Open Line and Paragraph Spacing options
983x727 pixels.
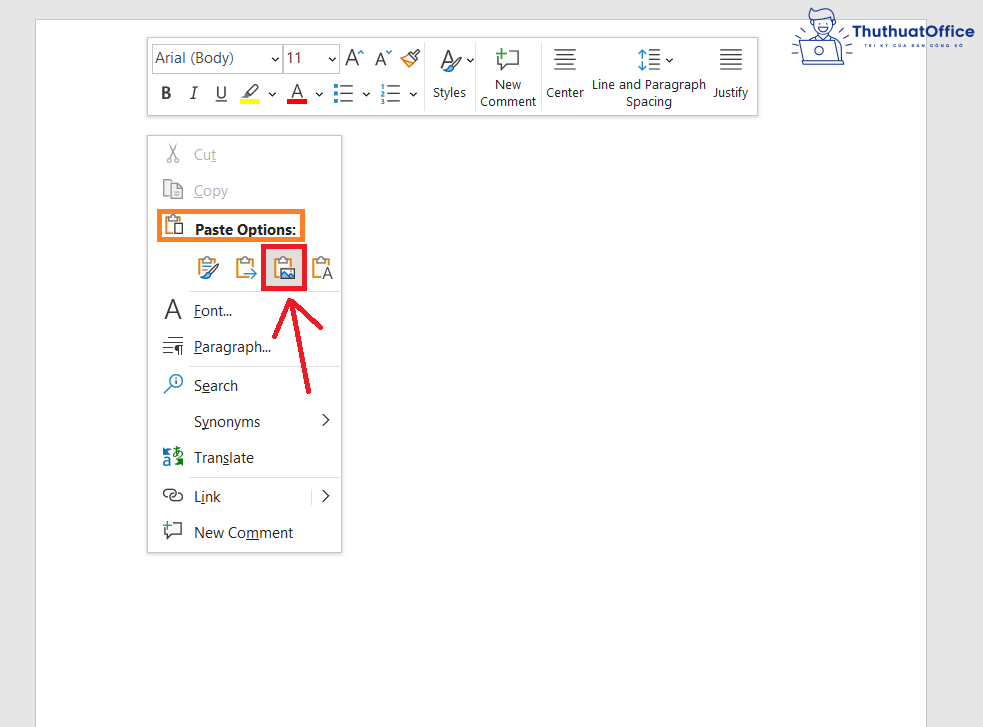pos(649,78)
